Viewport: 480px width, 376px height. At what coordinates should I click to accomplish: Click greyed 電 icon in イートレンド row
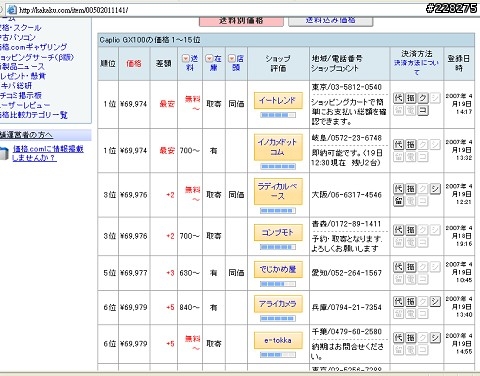[411, 110]
